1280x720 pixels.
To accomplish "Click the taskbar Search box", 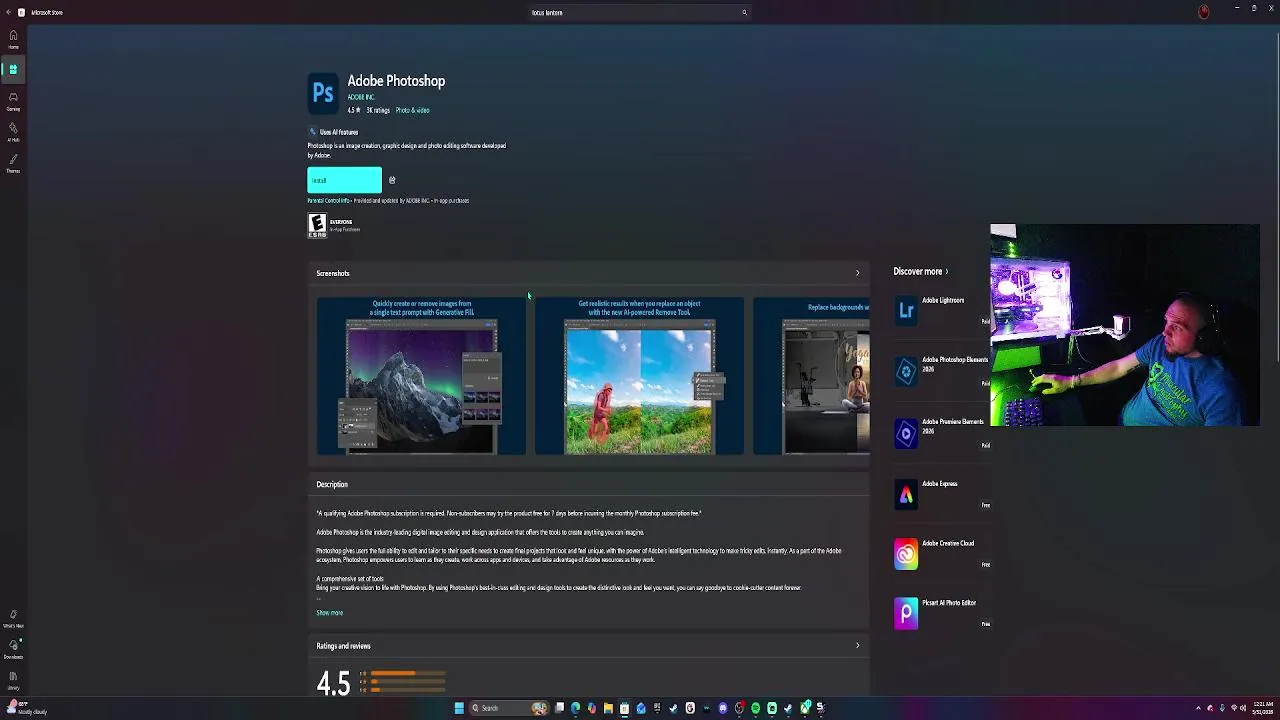I will click(508, 708).
